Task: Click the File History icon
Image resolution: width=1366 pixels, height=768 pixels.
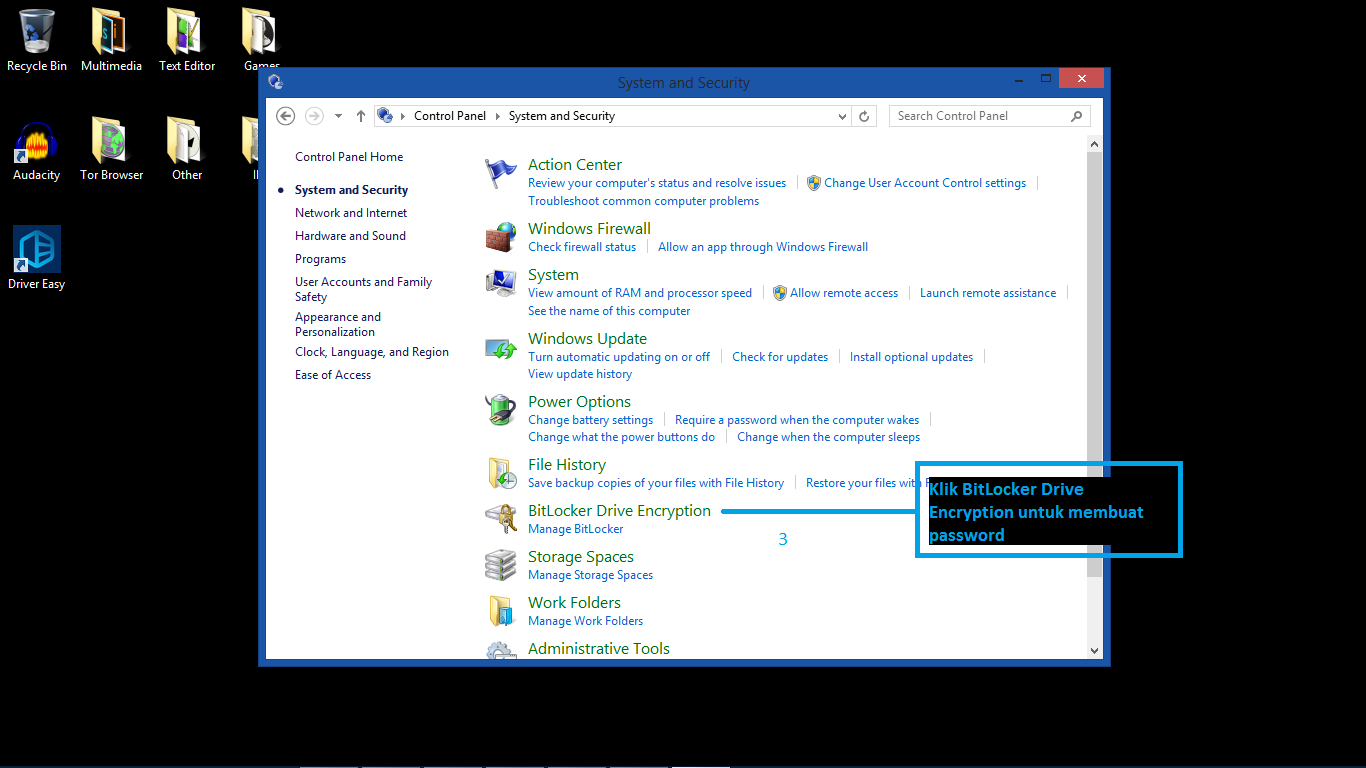Action: [501, 473]
